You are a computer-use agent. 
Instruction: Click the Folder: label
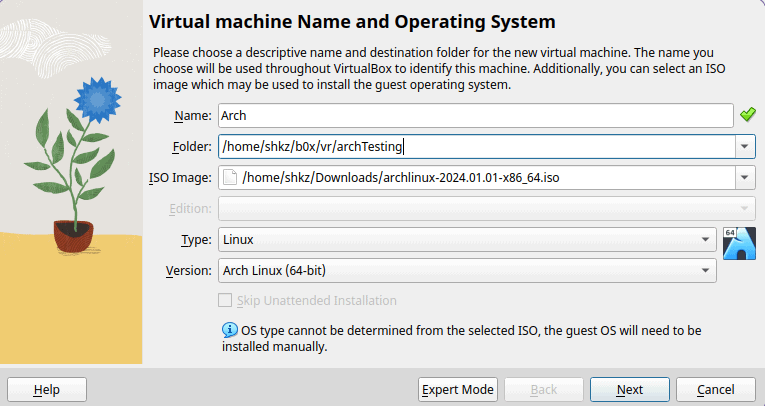[x=192, y=146]
